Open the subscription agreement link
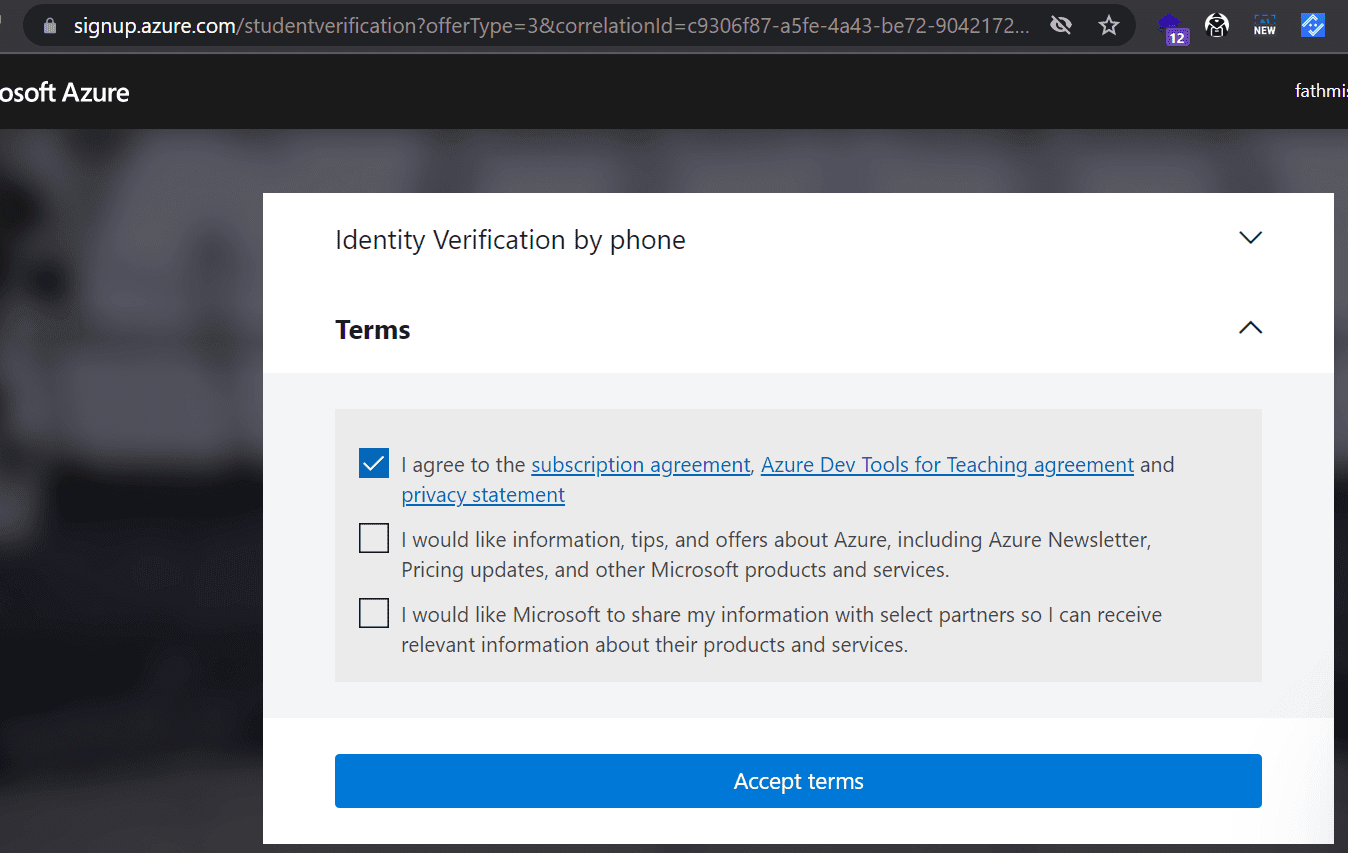Viewport: 1348px width, 853px height. [x=640, y=465]
